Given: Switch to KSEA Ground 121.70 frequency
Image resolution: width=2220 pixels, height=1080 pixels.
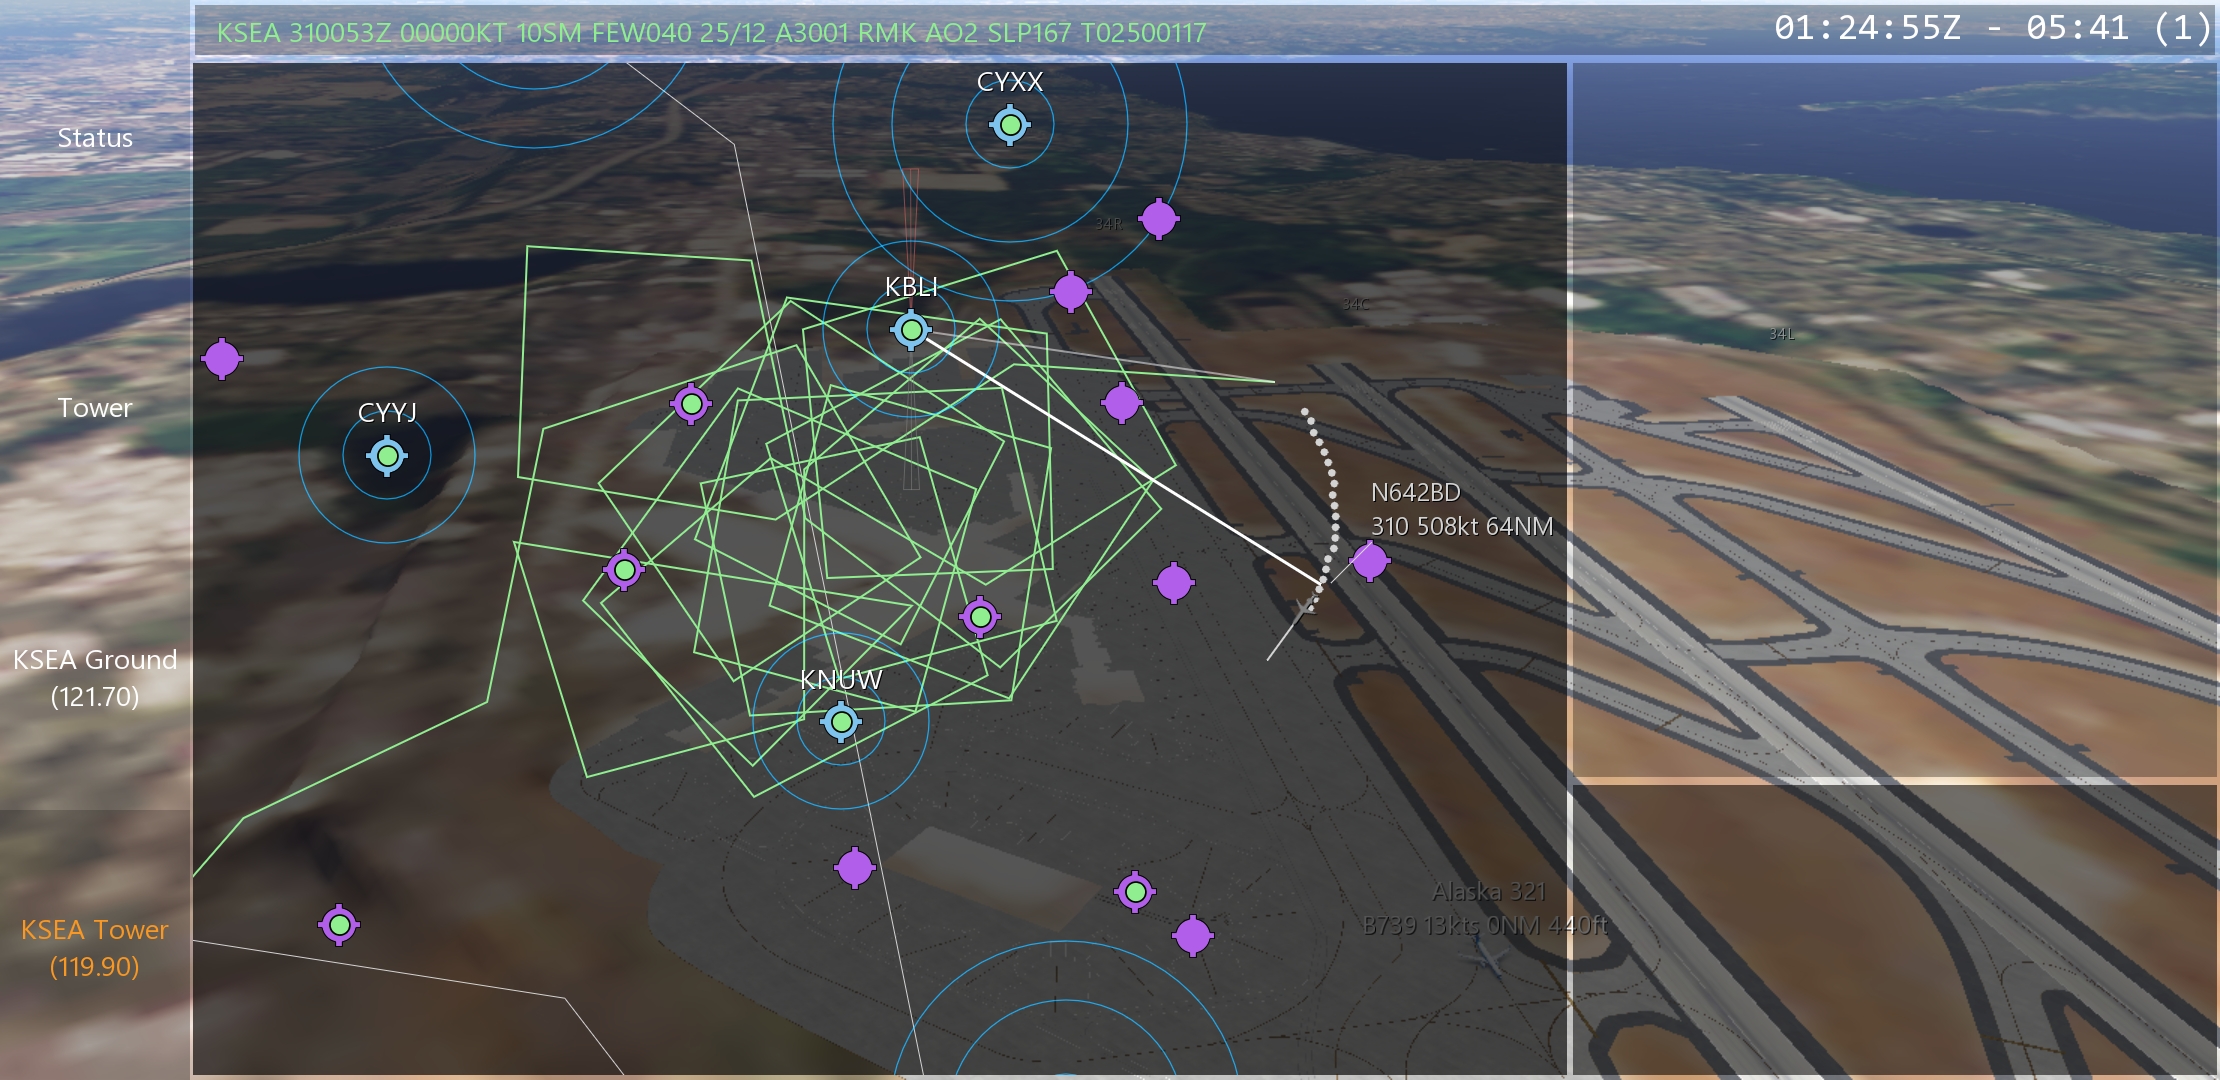Looking at the screenshot, I should tap(95, 678).
